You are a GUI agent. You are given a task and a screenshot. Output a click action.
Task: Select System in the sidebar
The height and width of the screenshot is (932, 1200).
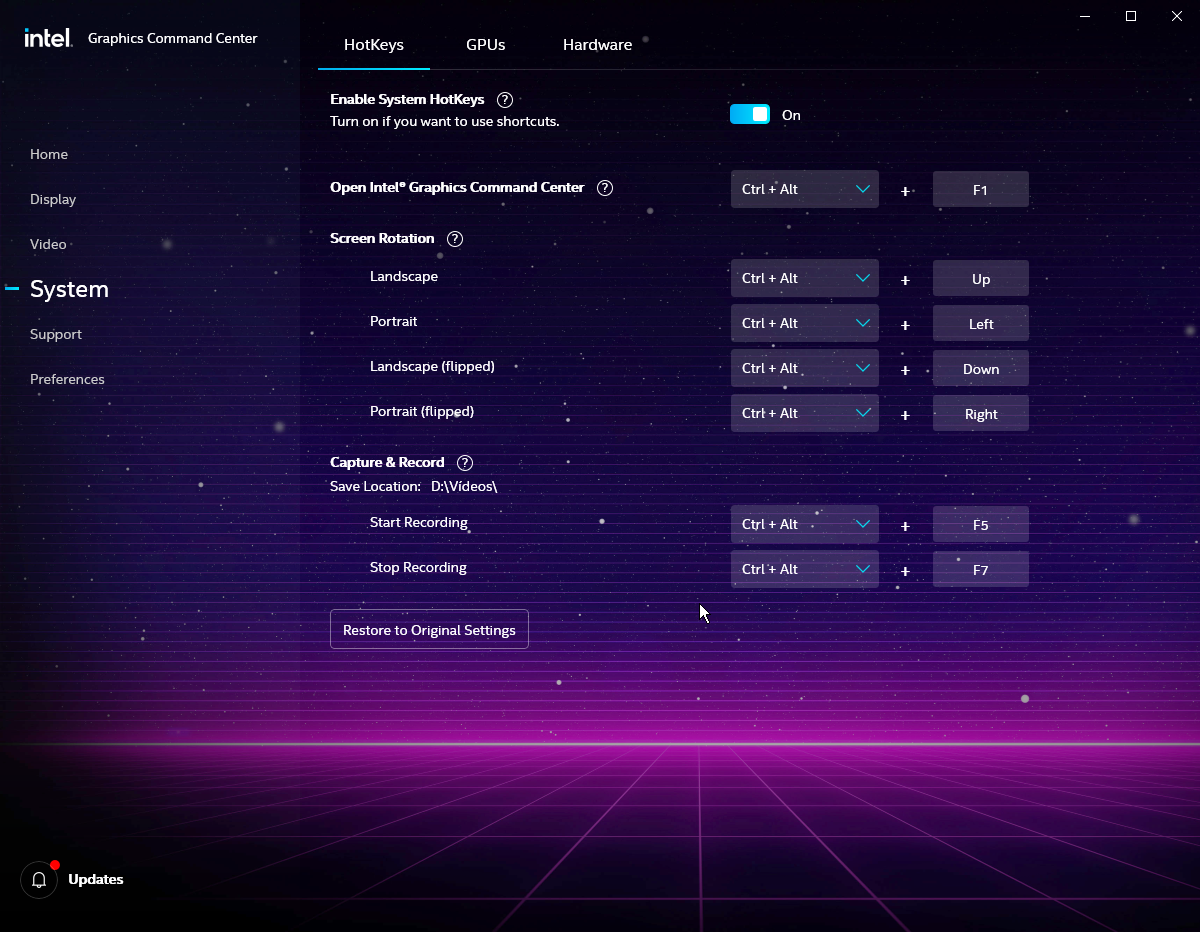pyautogui.click(x=69, y=289)
